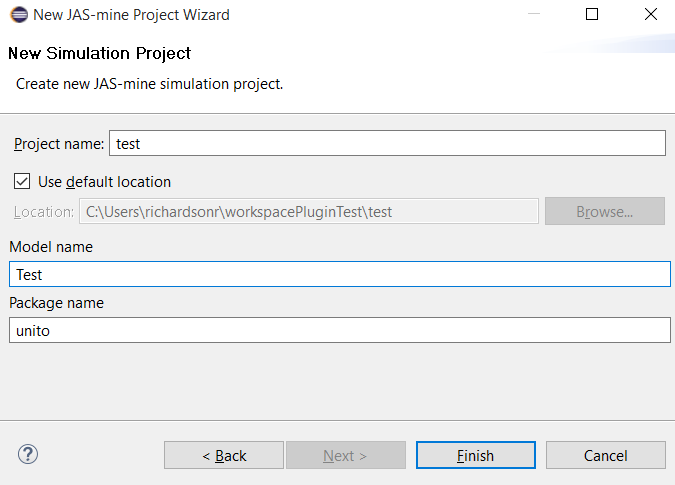This screenshot has height=485, width=675.
Task: Uncheck the Use default location checkbox
Action: pos(22,182)
